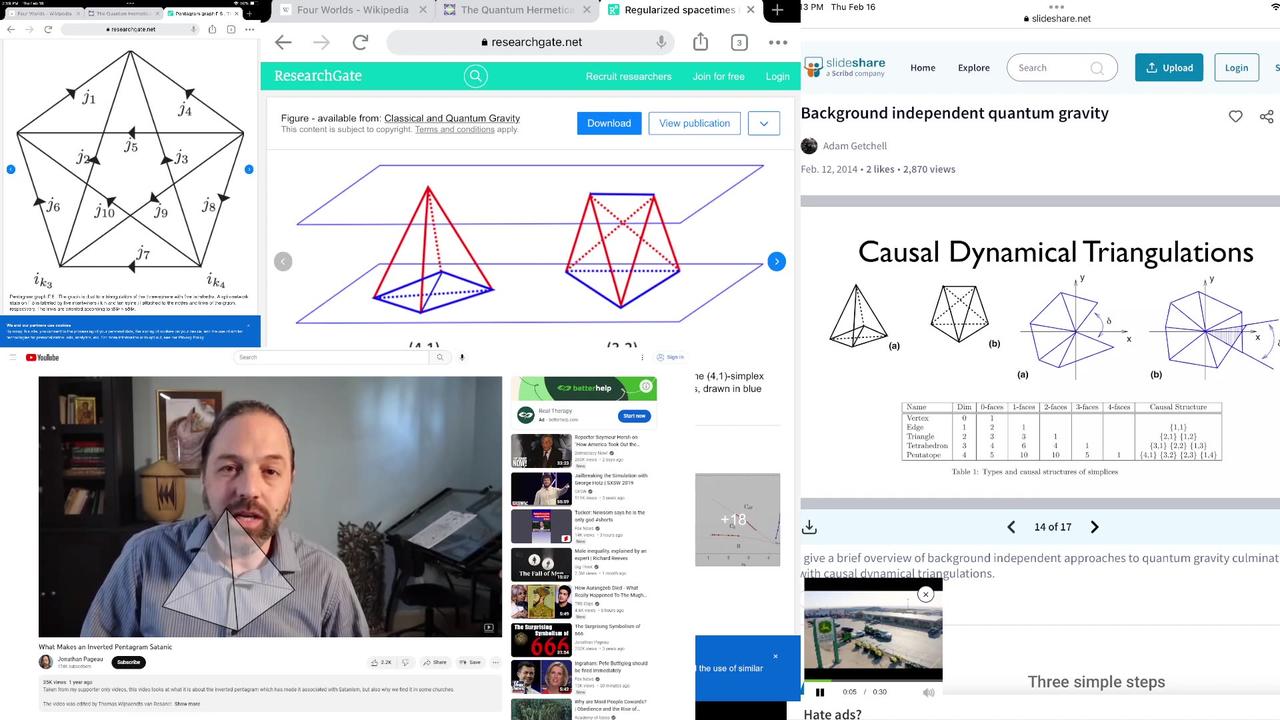Click the View publication button

click(x=694, y=123)
